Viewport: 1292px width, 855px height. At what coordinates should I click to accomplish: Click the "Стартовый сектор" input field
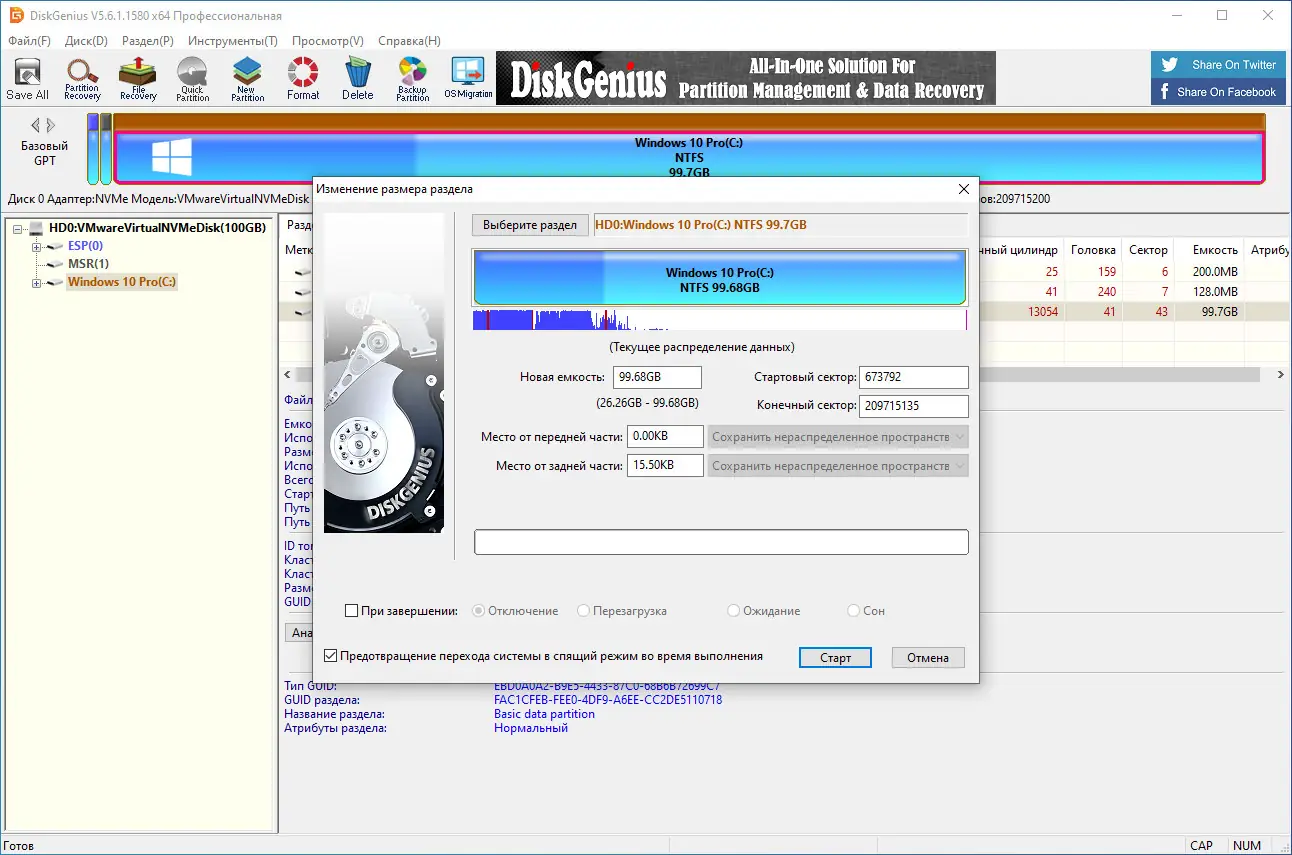(913, 377)
